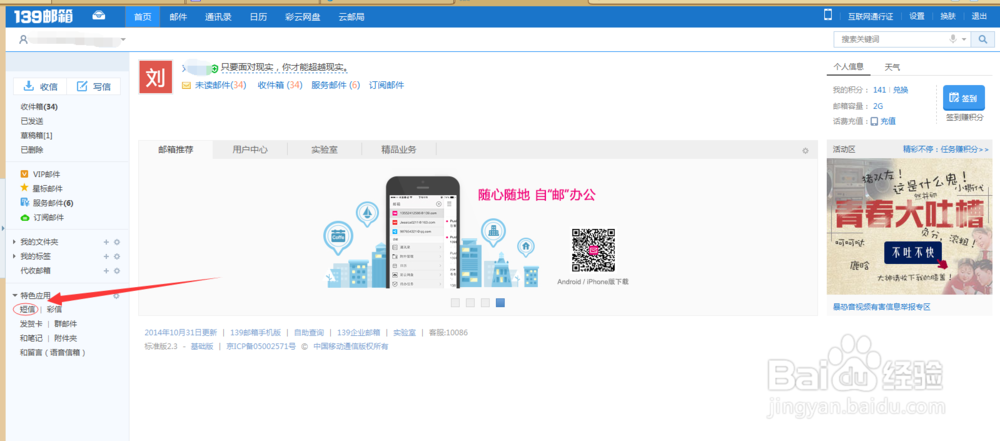The width and height of the screenshot is (1000, 441).
Task: Open the 已发送 folder
Action: coord(32,121)
